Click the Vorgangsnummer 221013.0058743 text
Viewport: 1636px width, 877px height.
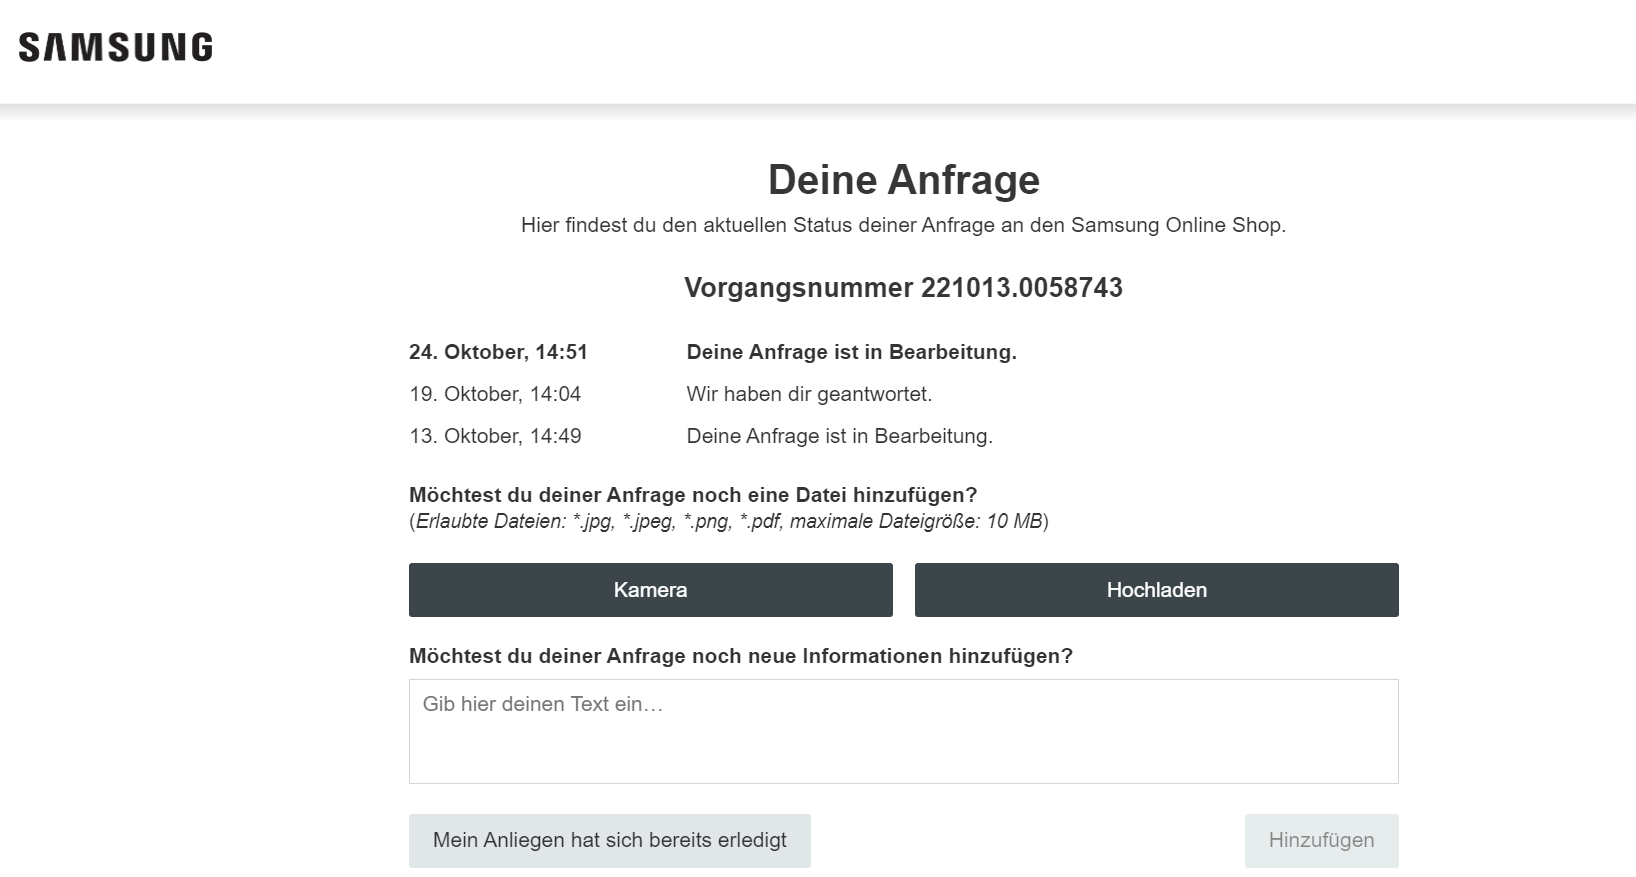pos(903,288)
